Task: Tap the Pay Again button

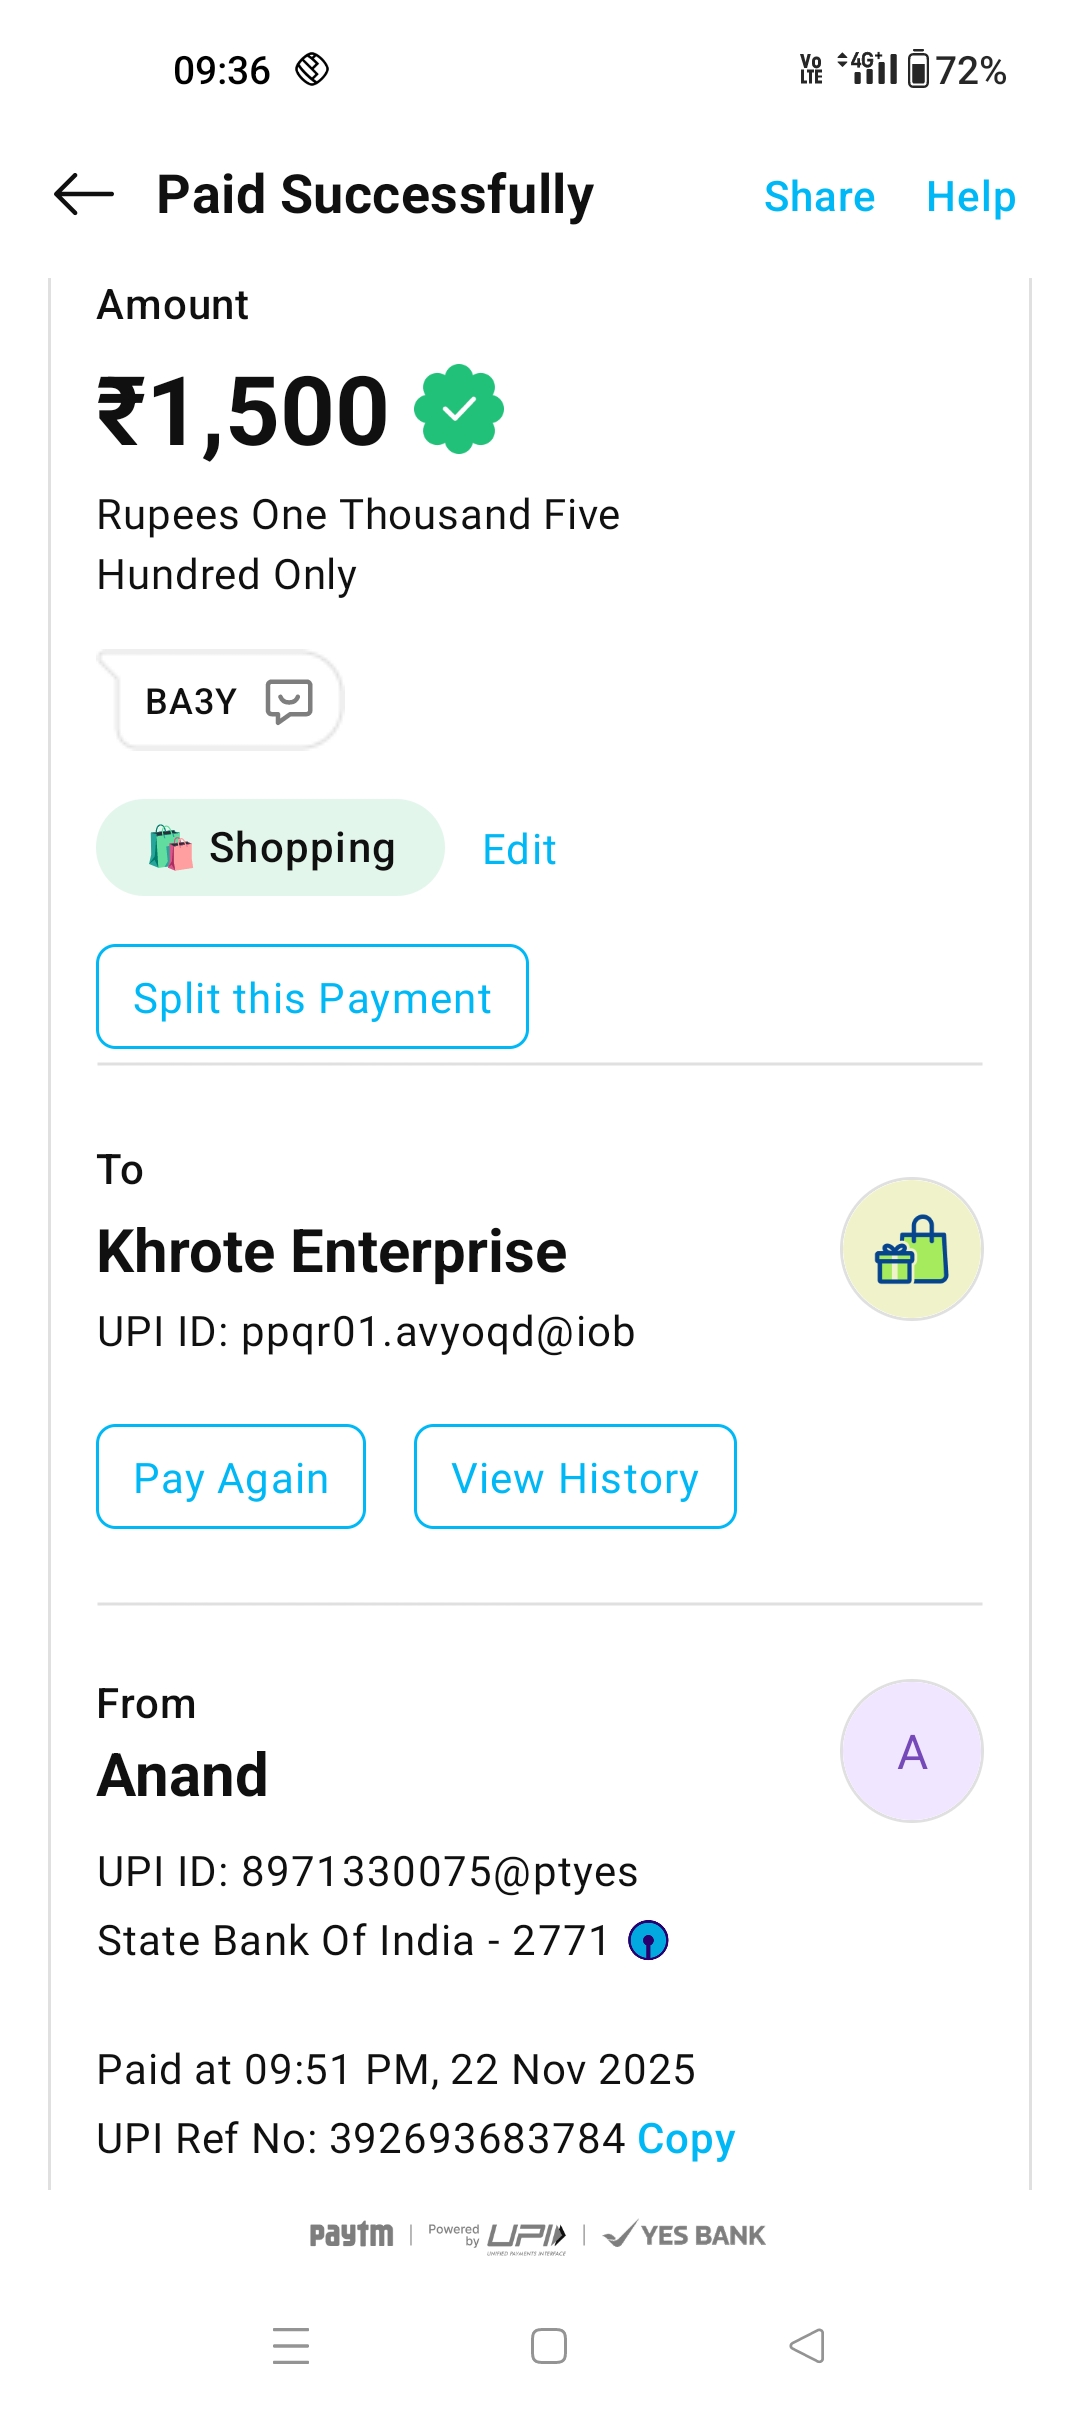Action: [x=231, y=1477]
